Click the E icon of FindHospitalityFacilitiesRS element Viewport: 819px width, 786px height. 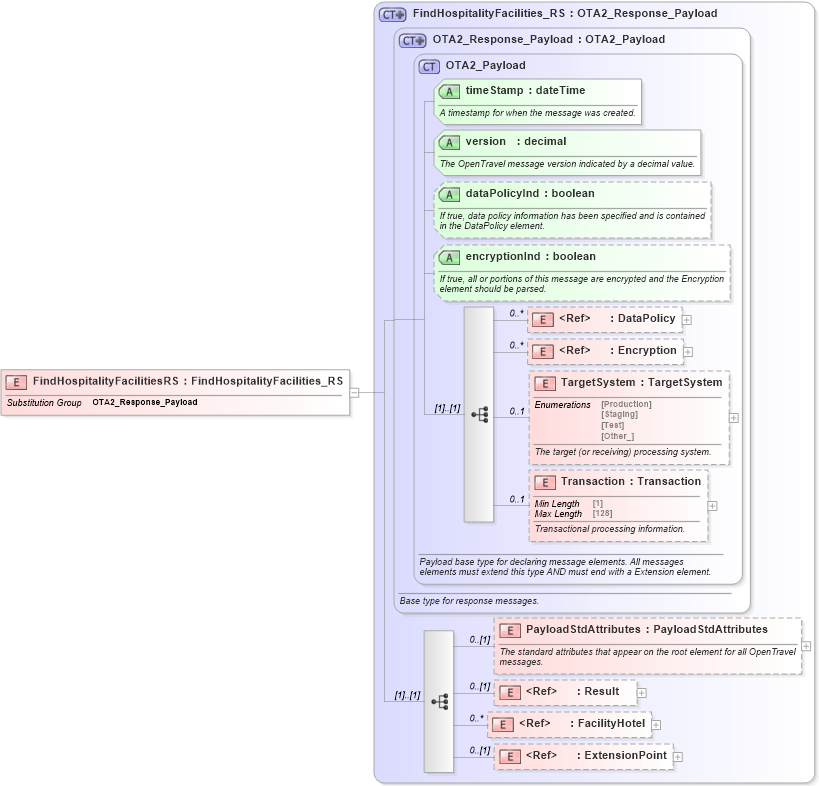click(15, 381)
